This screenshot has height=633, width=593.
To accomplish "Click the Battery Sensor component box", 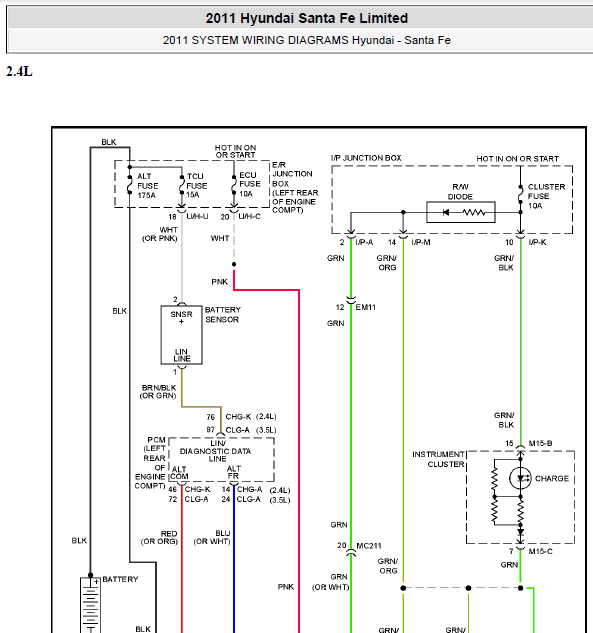I will (182, 335).
